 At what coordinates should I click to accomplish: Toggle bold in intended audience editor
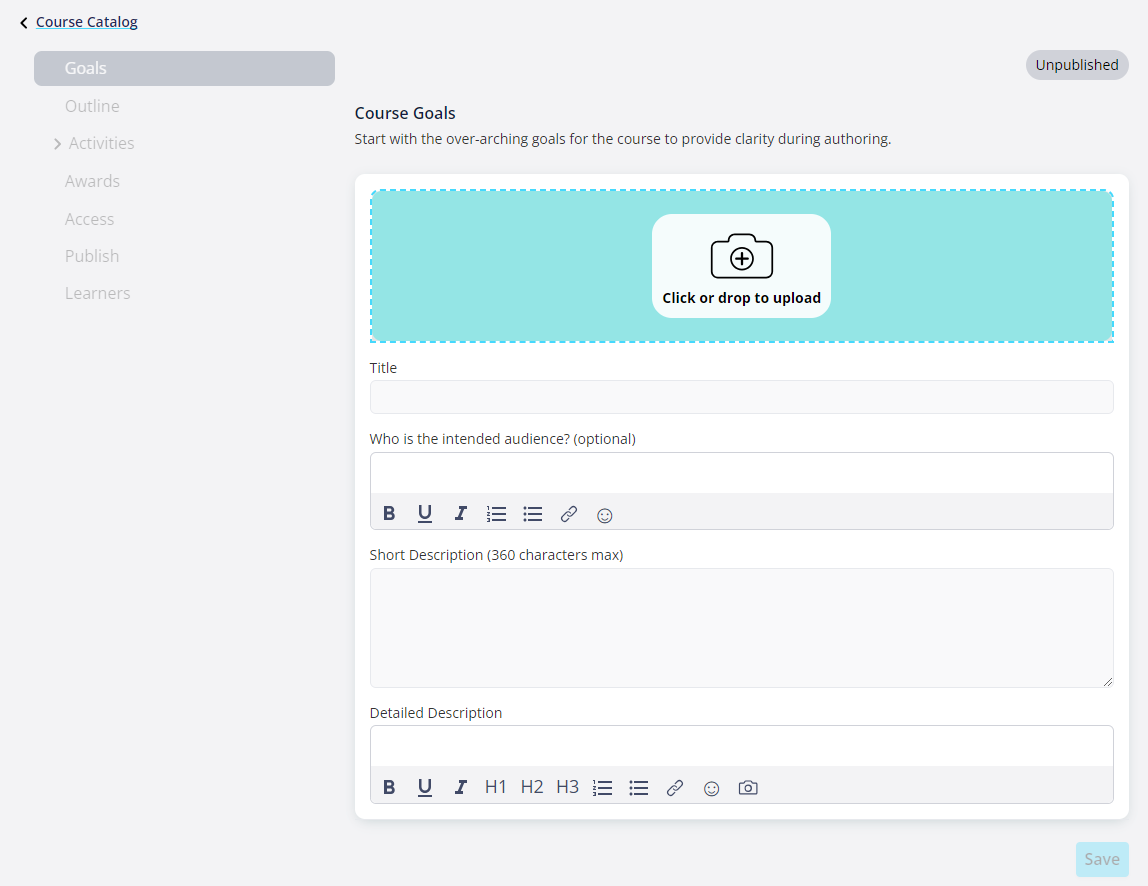click(x=389, y=514)
